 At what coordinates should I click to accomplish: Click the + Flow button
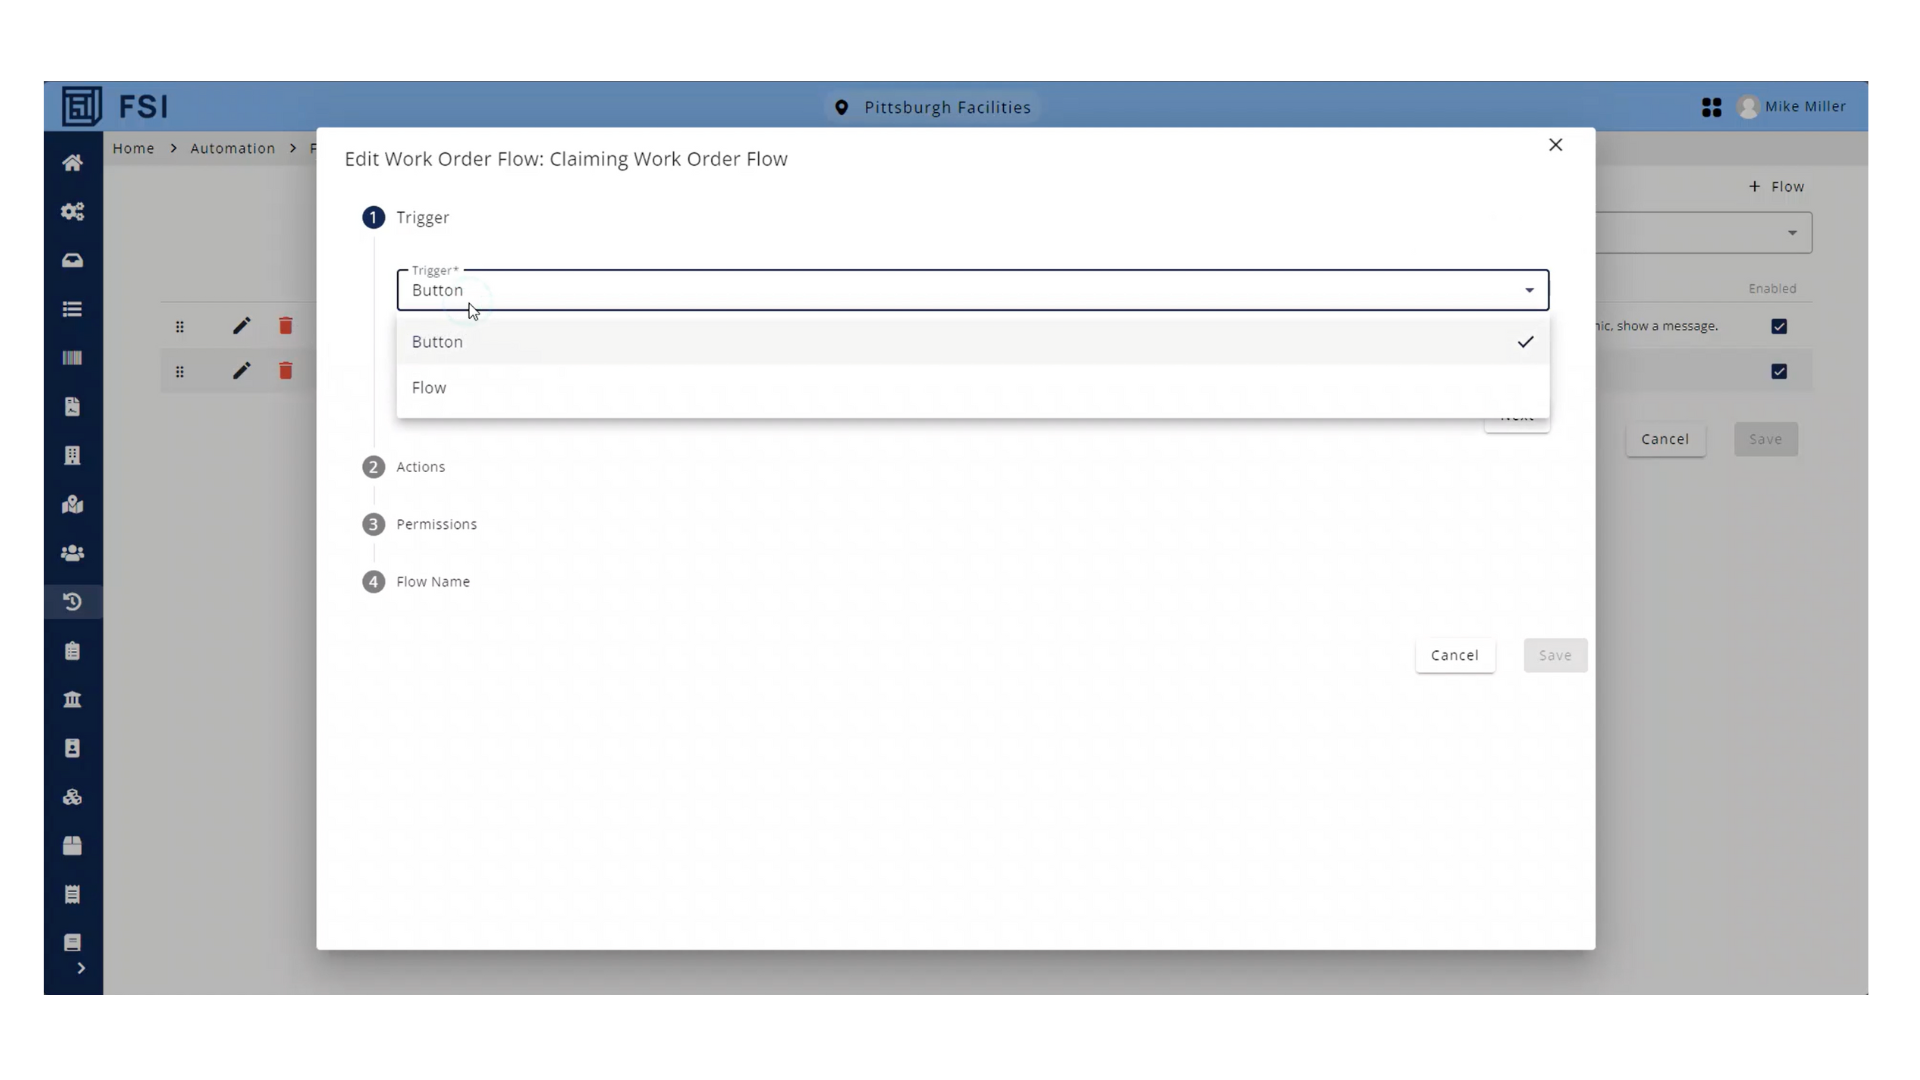1778,186
